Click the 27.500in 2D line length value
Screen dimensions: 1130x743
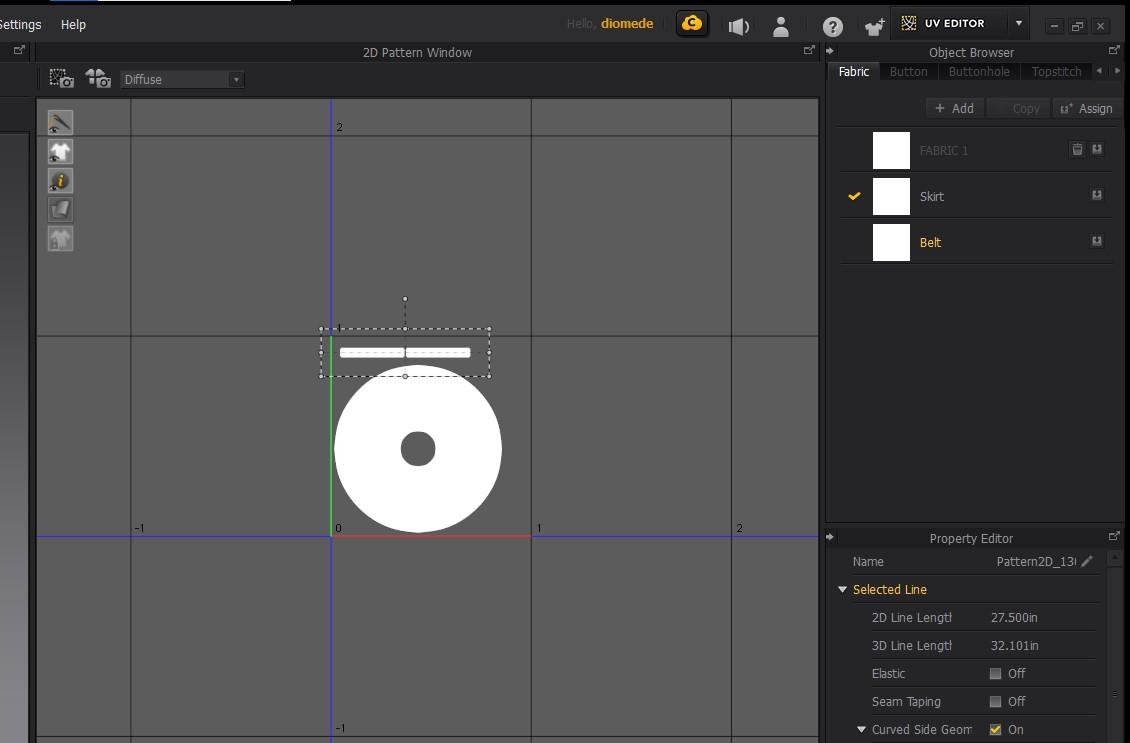[1013, 618]
